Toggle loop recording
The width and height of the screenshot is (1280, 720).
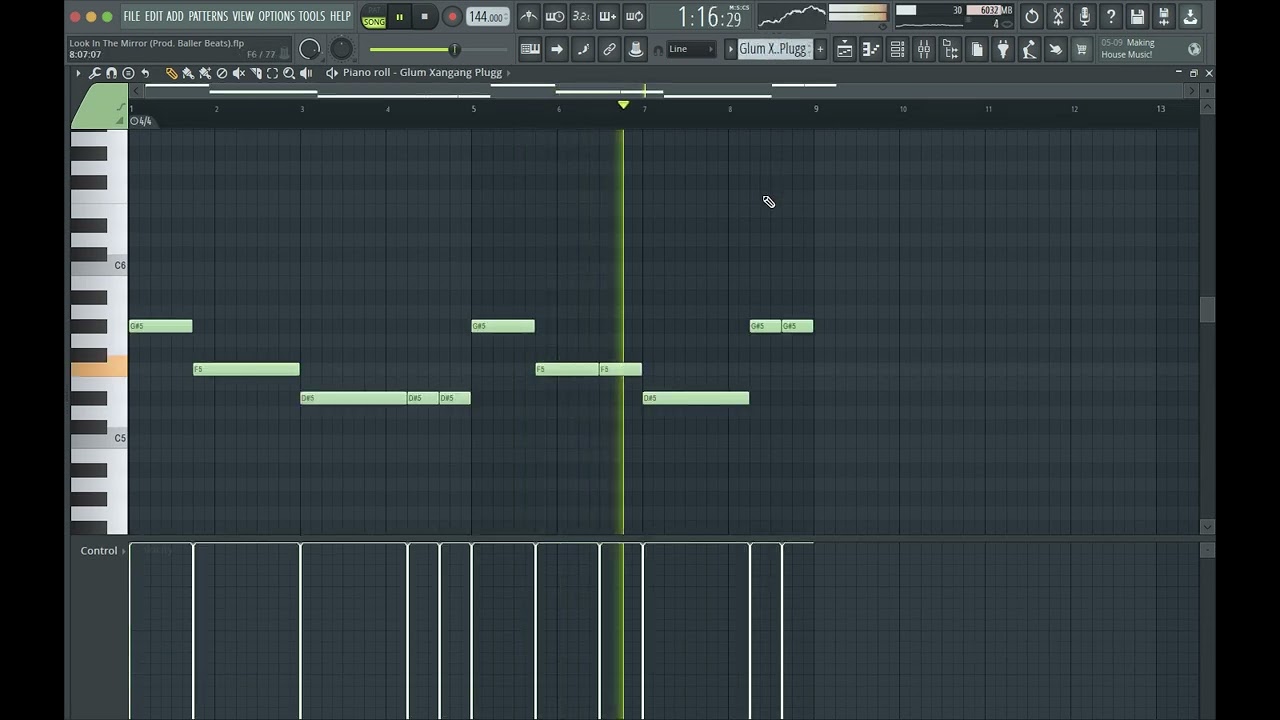(x=634, y=16)
